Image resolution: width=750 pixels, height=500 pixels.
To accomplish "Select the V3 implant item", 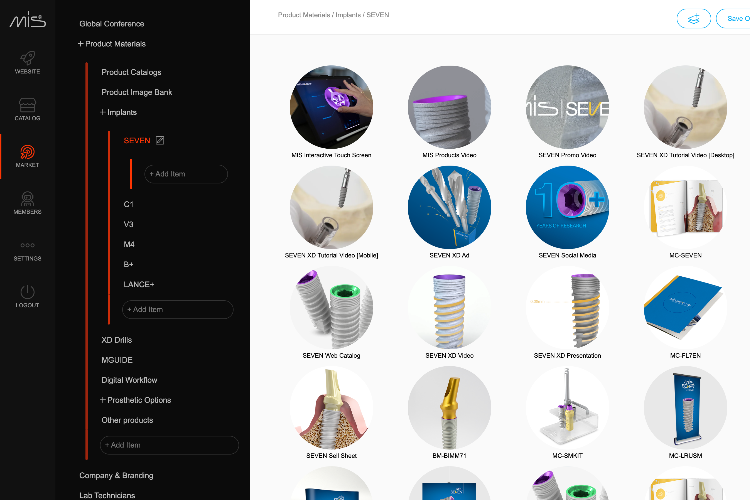I will click(x=129, y=224).
